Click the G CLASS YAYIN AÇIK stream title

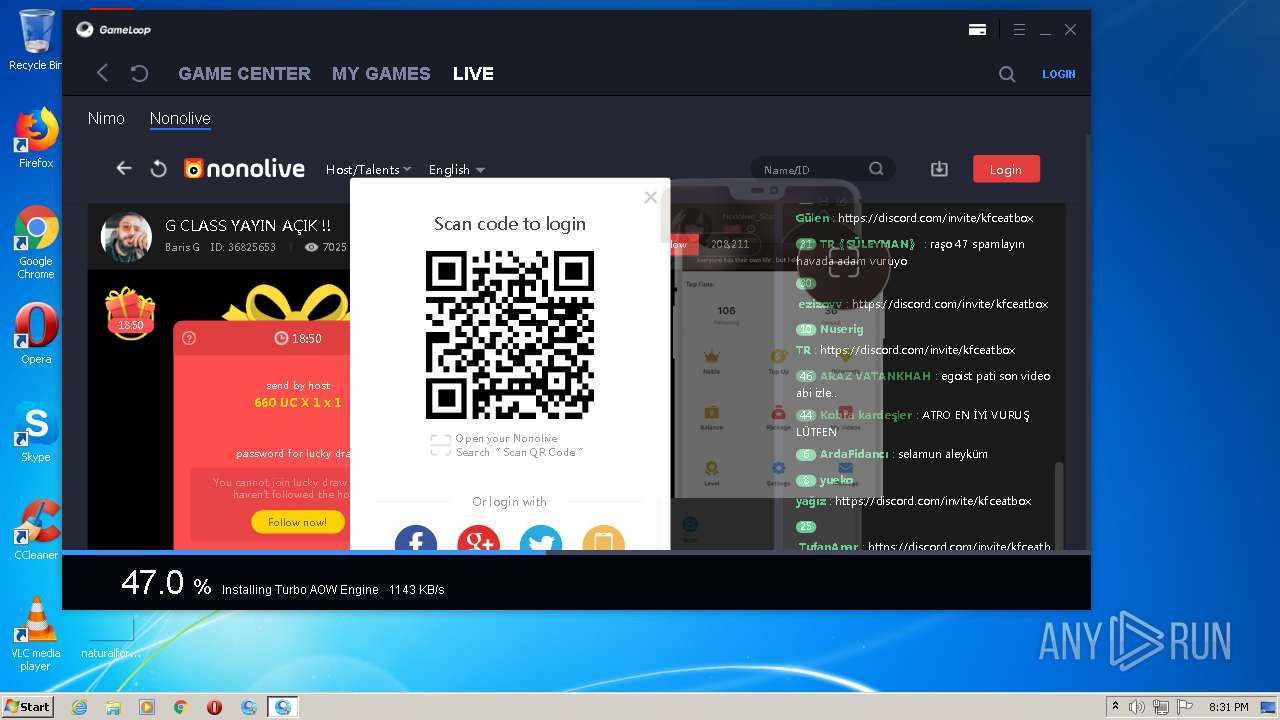coord(248,226)
